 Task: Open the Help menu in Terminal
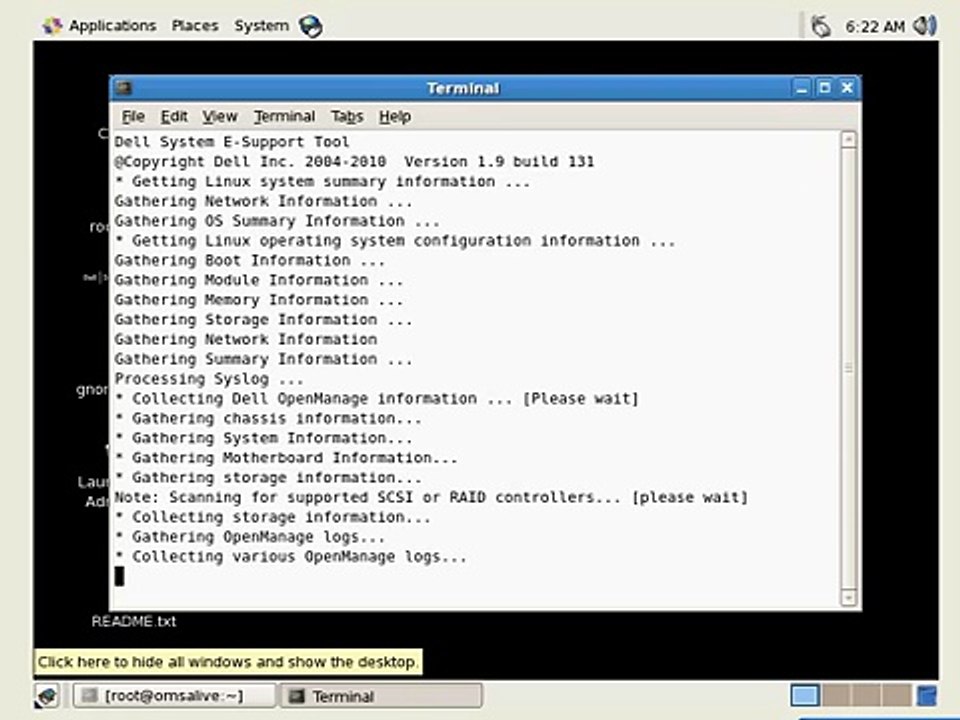(x=394, y=116)
